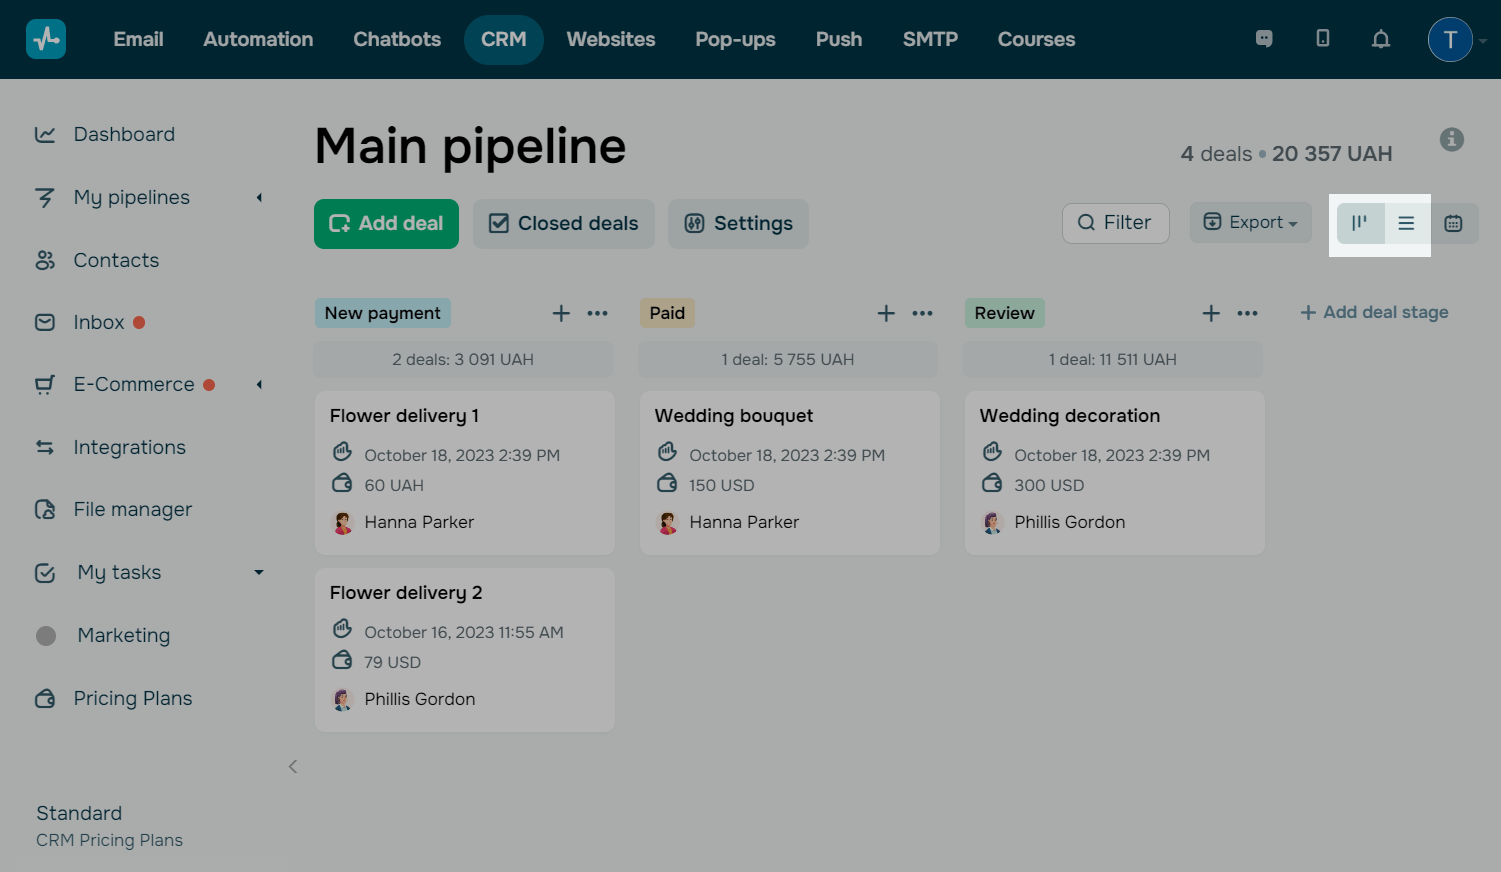The image size is (1501, 872).
Task: Click the mobile device icon in header
Action: click(1322, 39)
